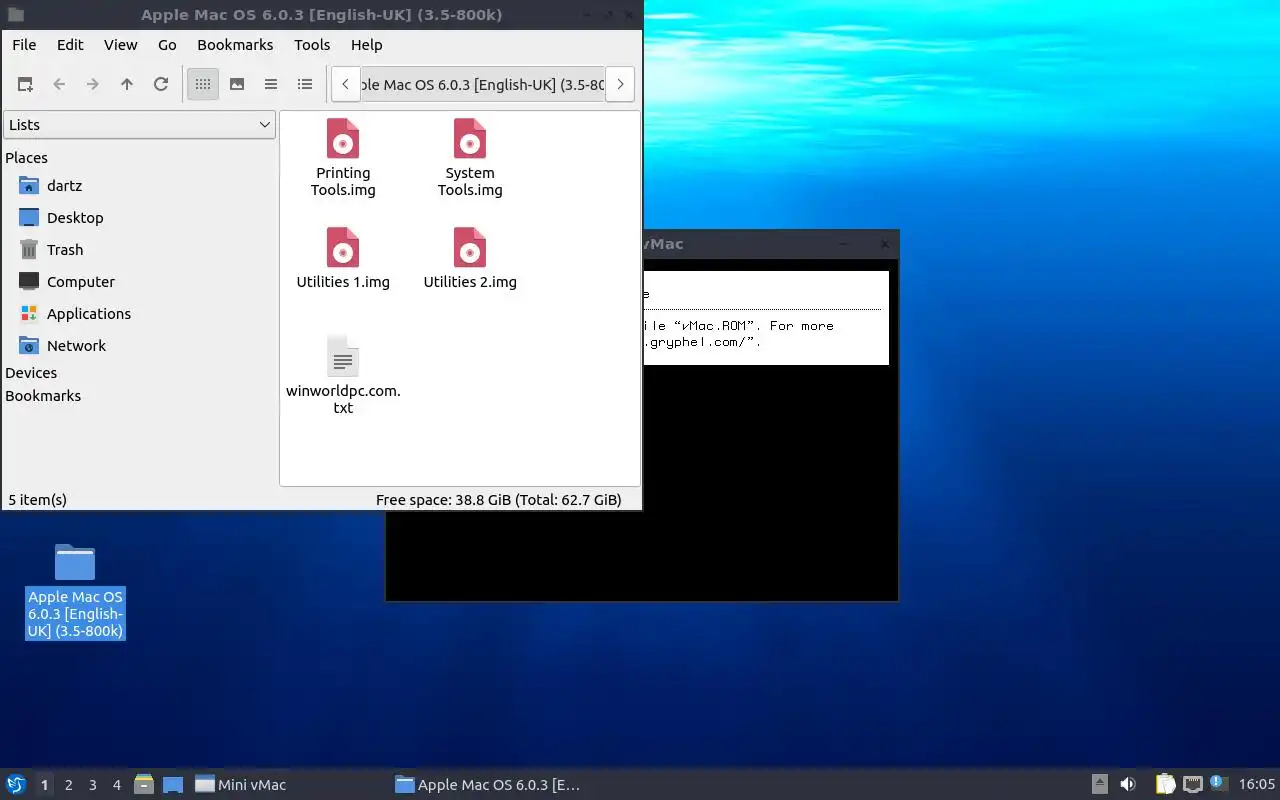Open the network connection tray icon

click(x=1192, y=785)
